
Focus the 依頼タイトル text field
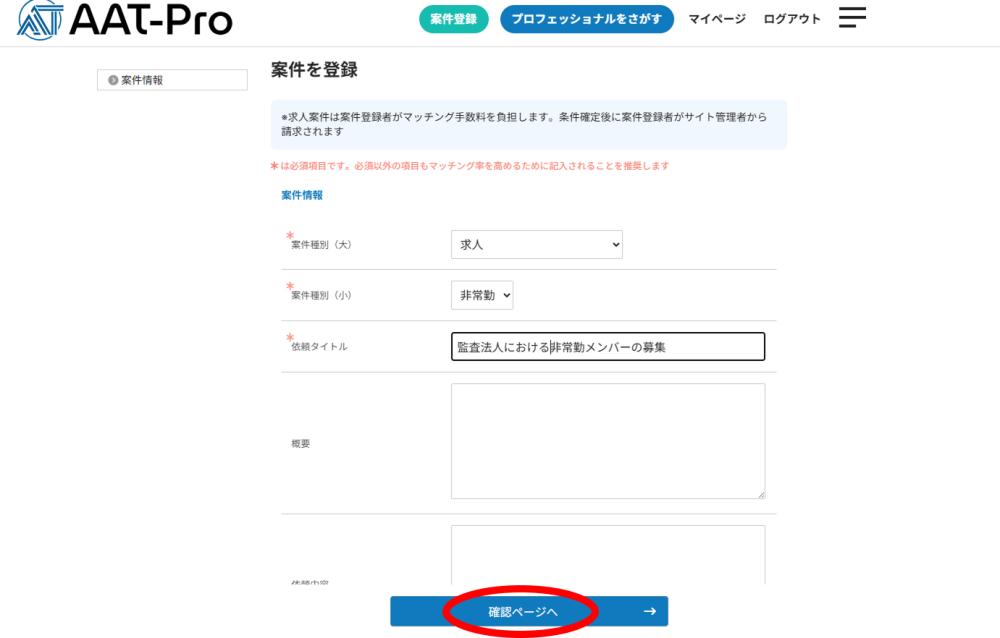[x=608, y=347]
